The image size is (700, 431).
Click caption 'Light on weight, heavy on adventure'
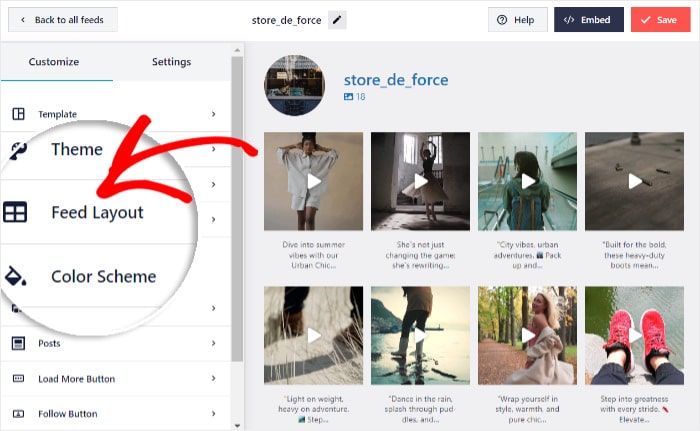coord(314,409)
